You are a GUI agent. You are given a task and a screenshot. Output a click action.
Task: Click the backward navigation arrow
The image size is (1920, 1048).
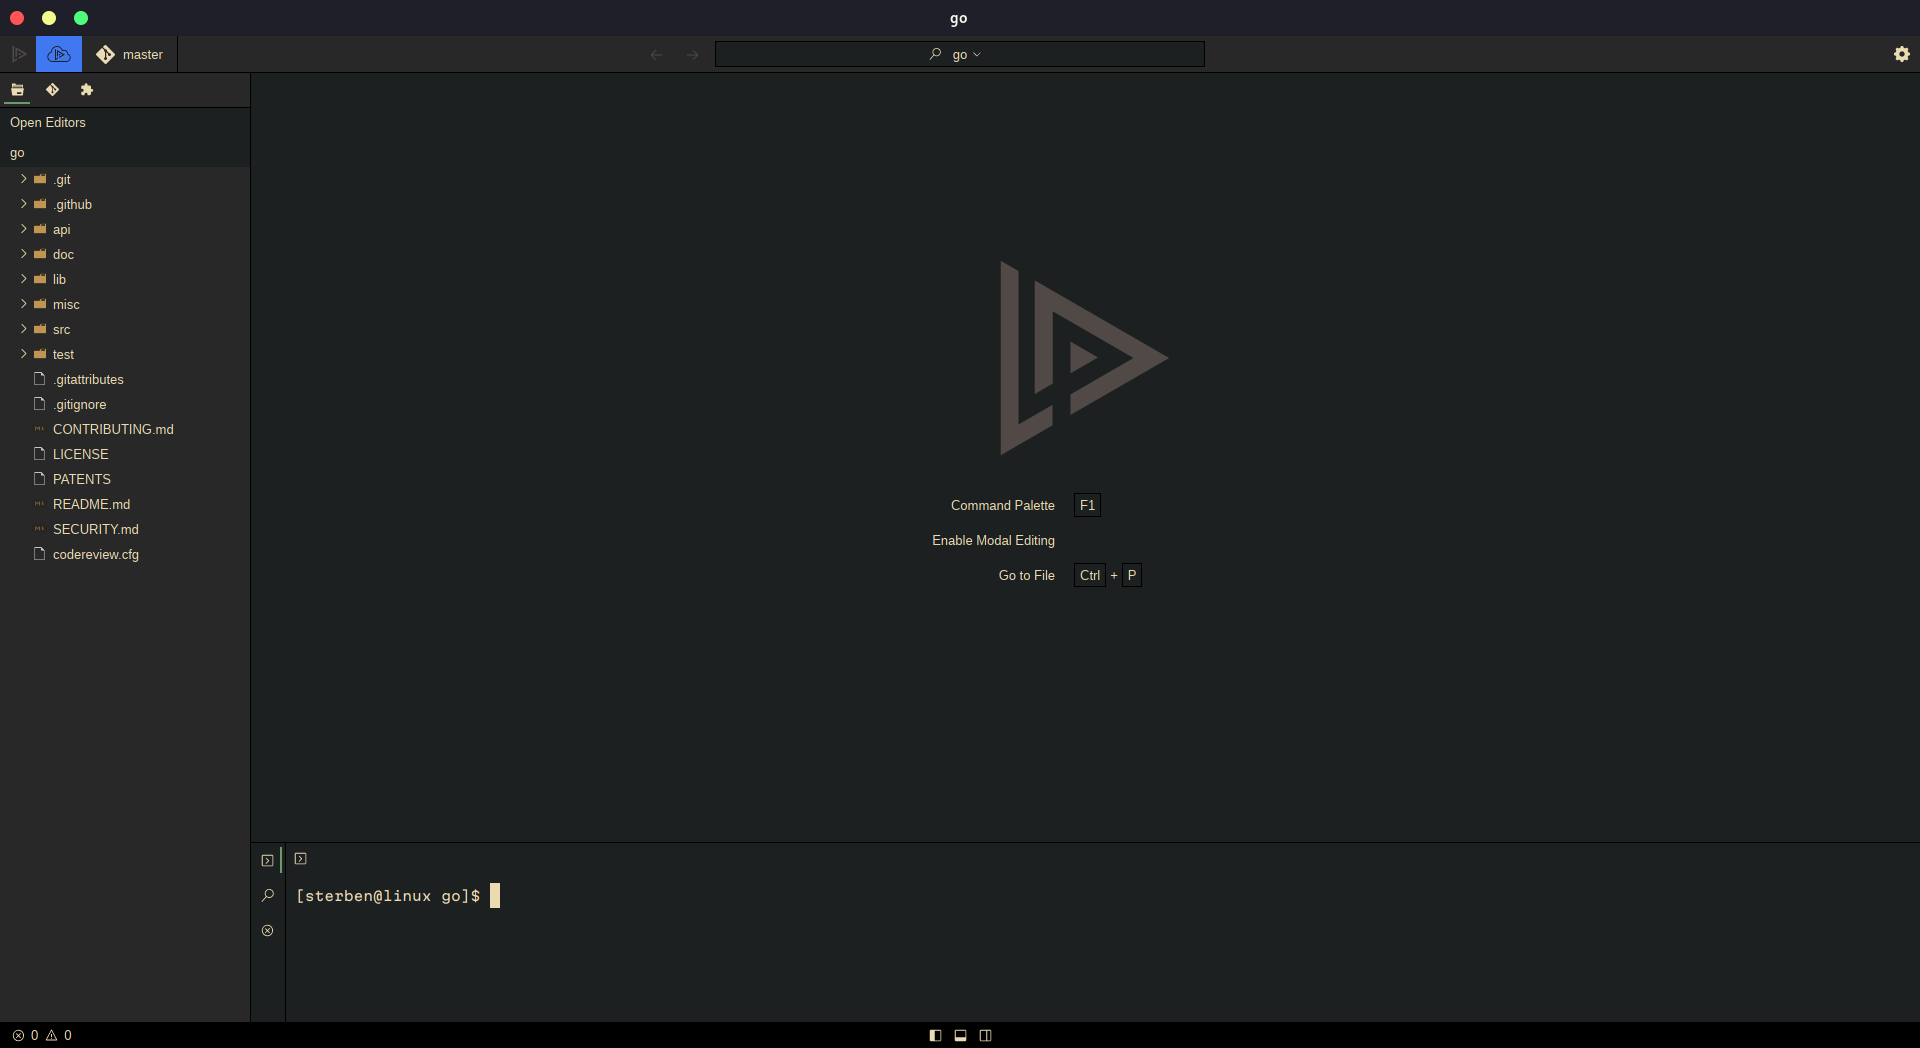tap(656, 54)
